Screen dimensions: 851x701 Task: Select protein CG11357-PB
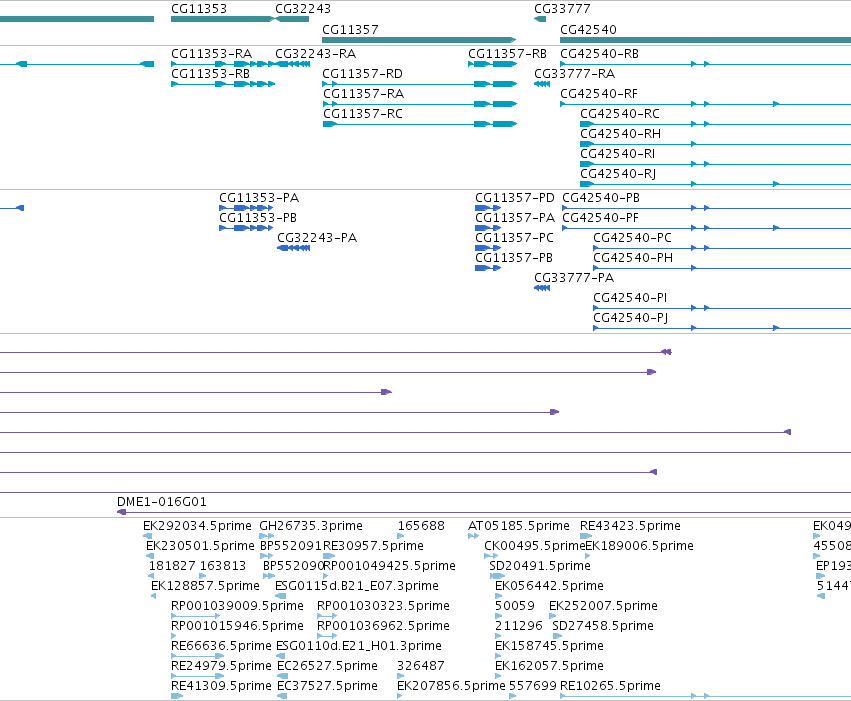[x=488, y=268]
